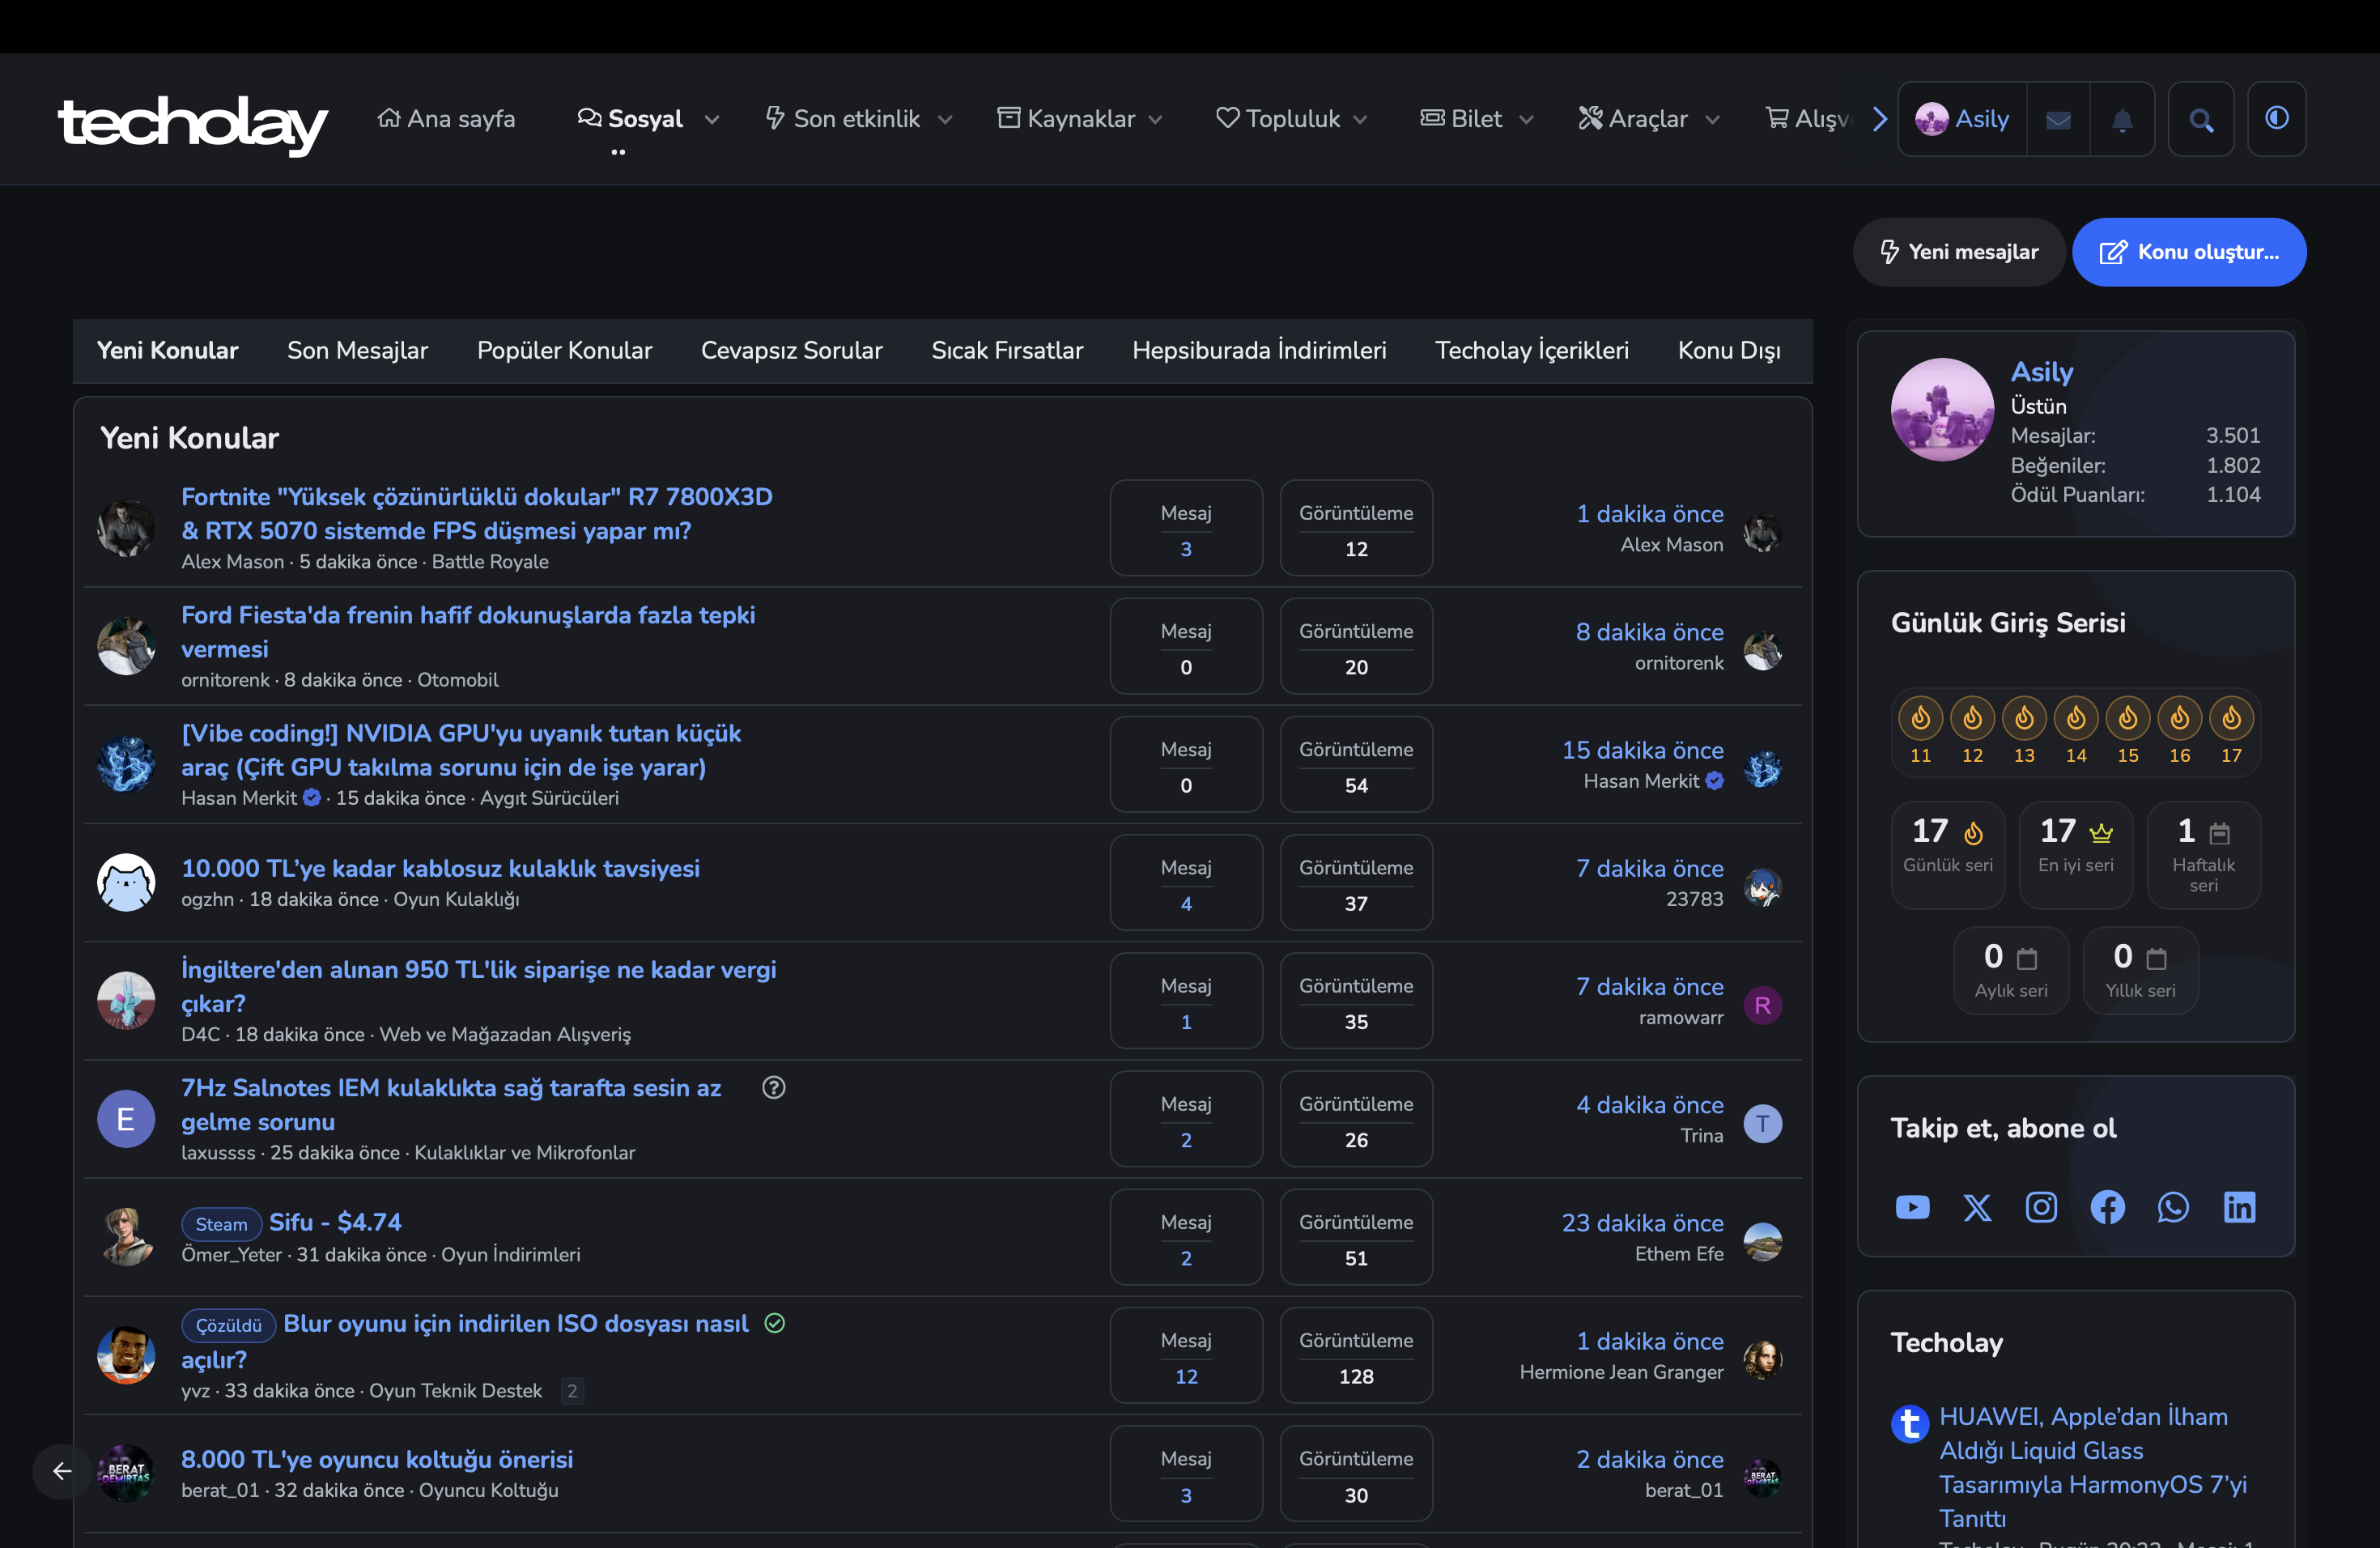This screenshot has height=1548, width=2380.
Task: Toggle the dark/light theme icon
Action: tap(2277, 118)
